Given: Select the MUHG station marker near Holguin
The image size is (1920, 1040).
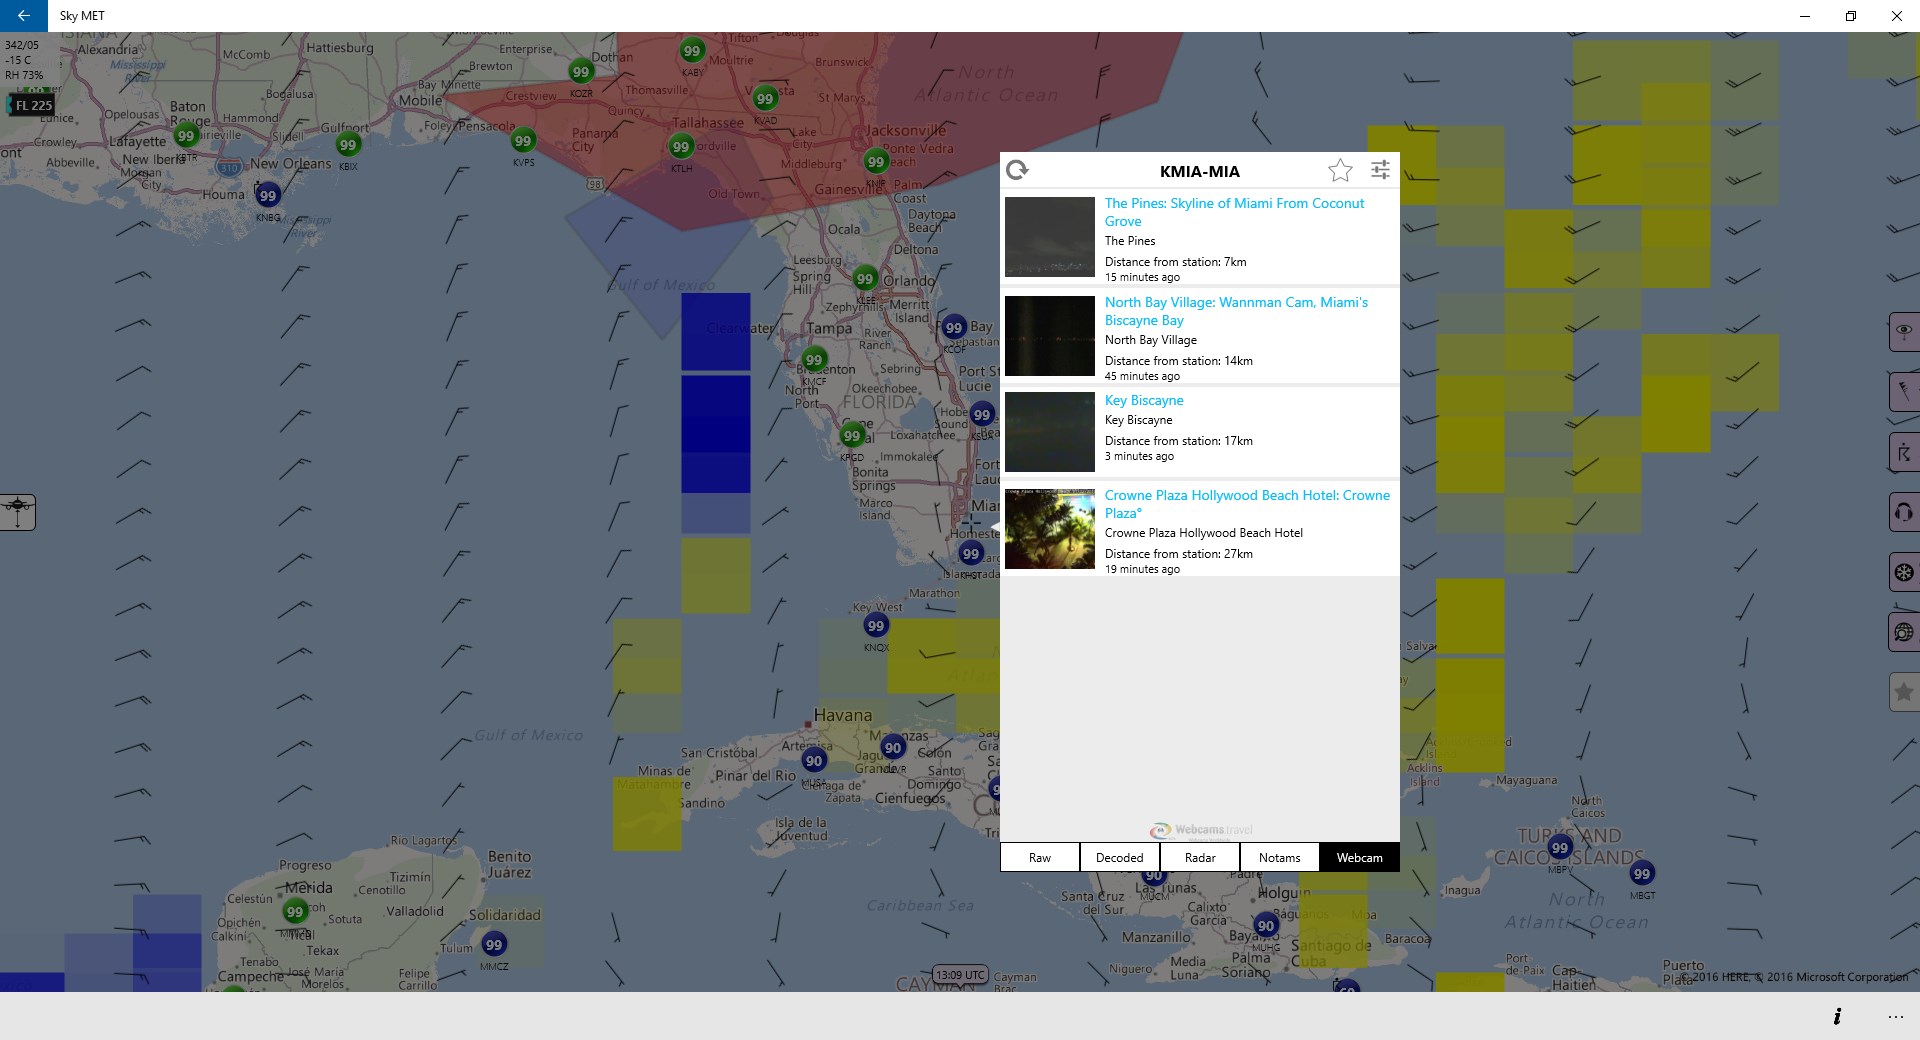Looking at the screenshot, I should pos(1266,926).
